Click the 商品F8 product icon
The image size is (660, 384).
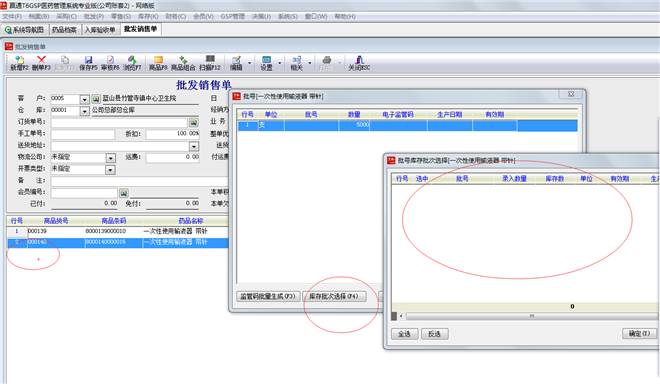(x=158, y=63)
